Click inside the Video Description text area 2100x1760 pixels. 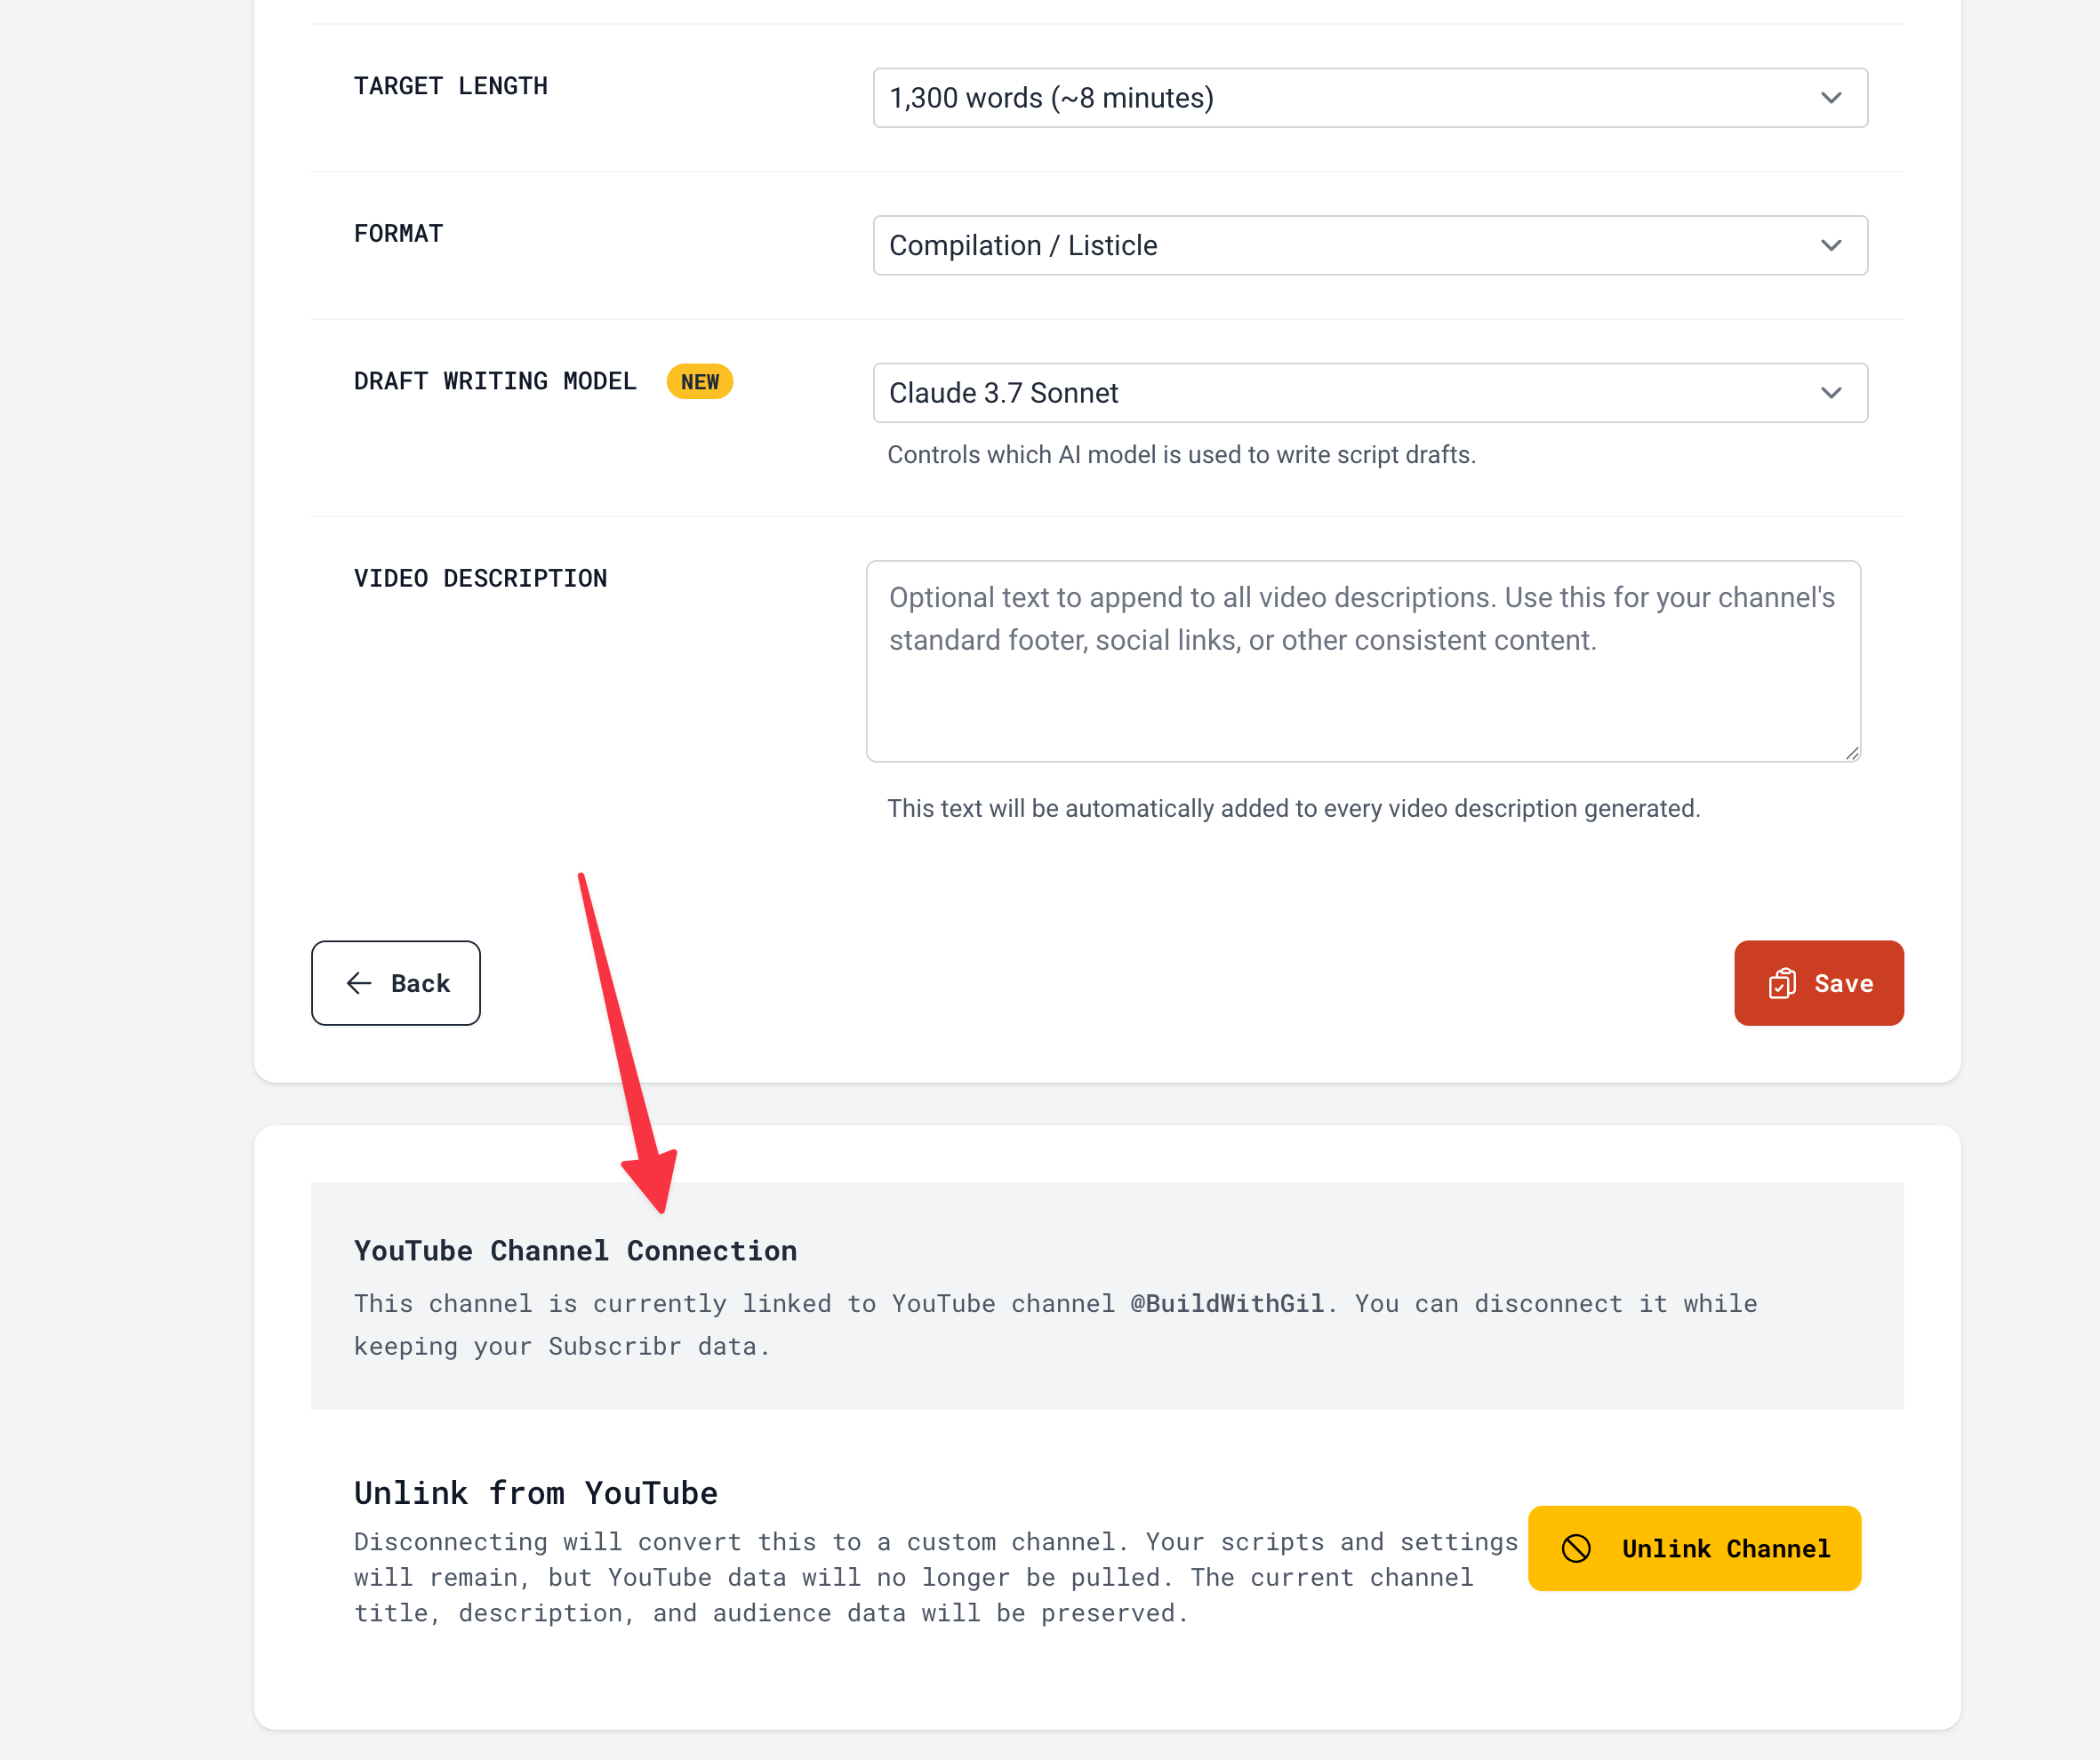click(x=1363, y=661)
